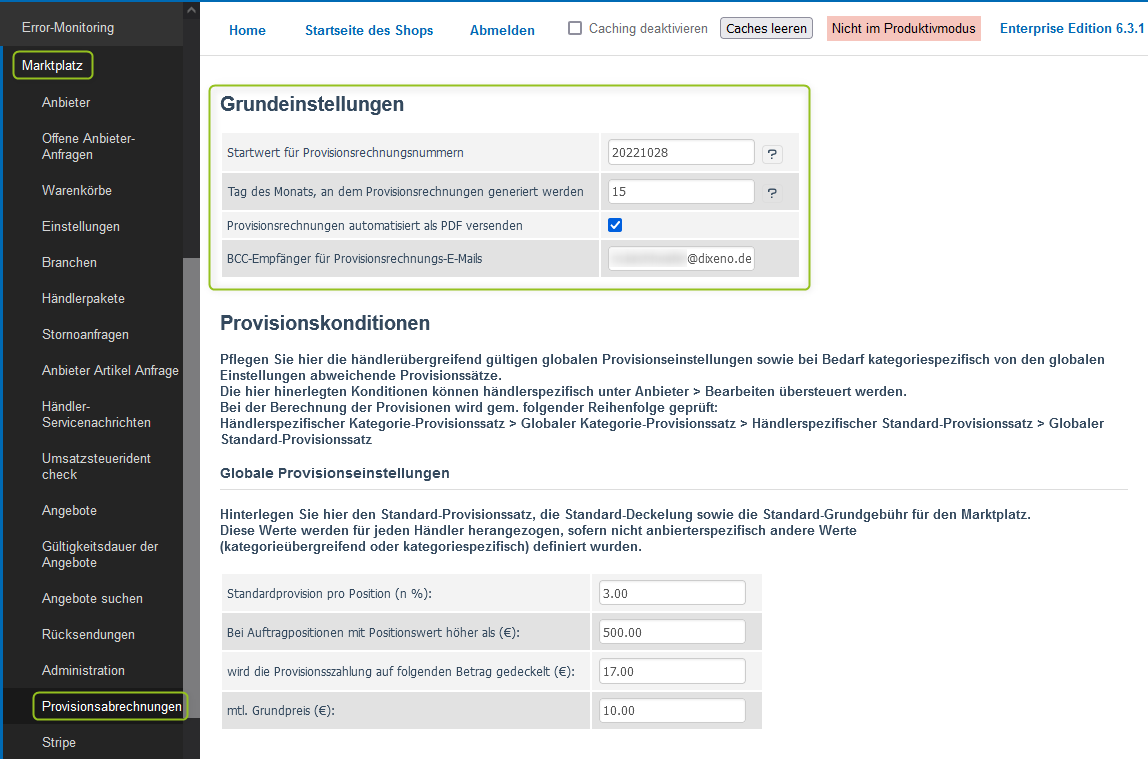Select Angebote suchen menu item
The width and height of the screenshot is (1148, 759).
click(92, 598)
